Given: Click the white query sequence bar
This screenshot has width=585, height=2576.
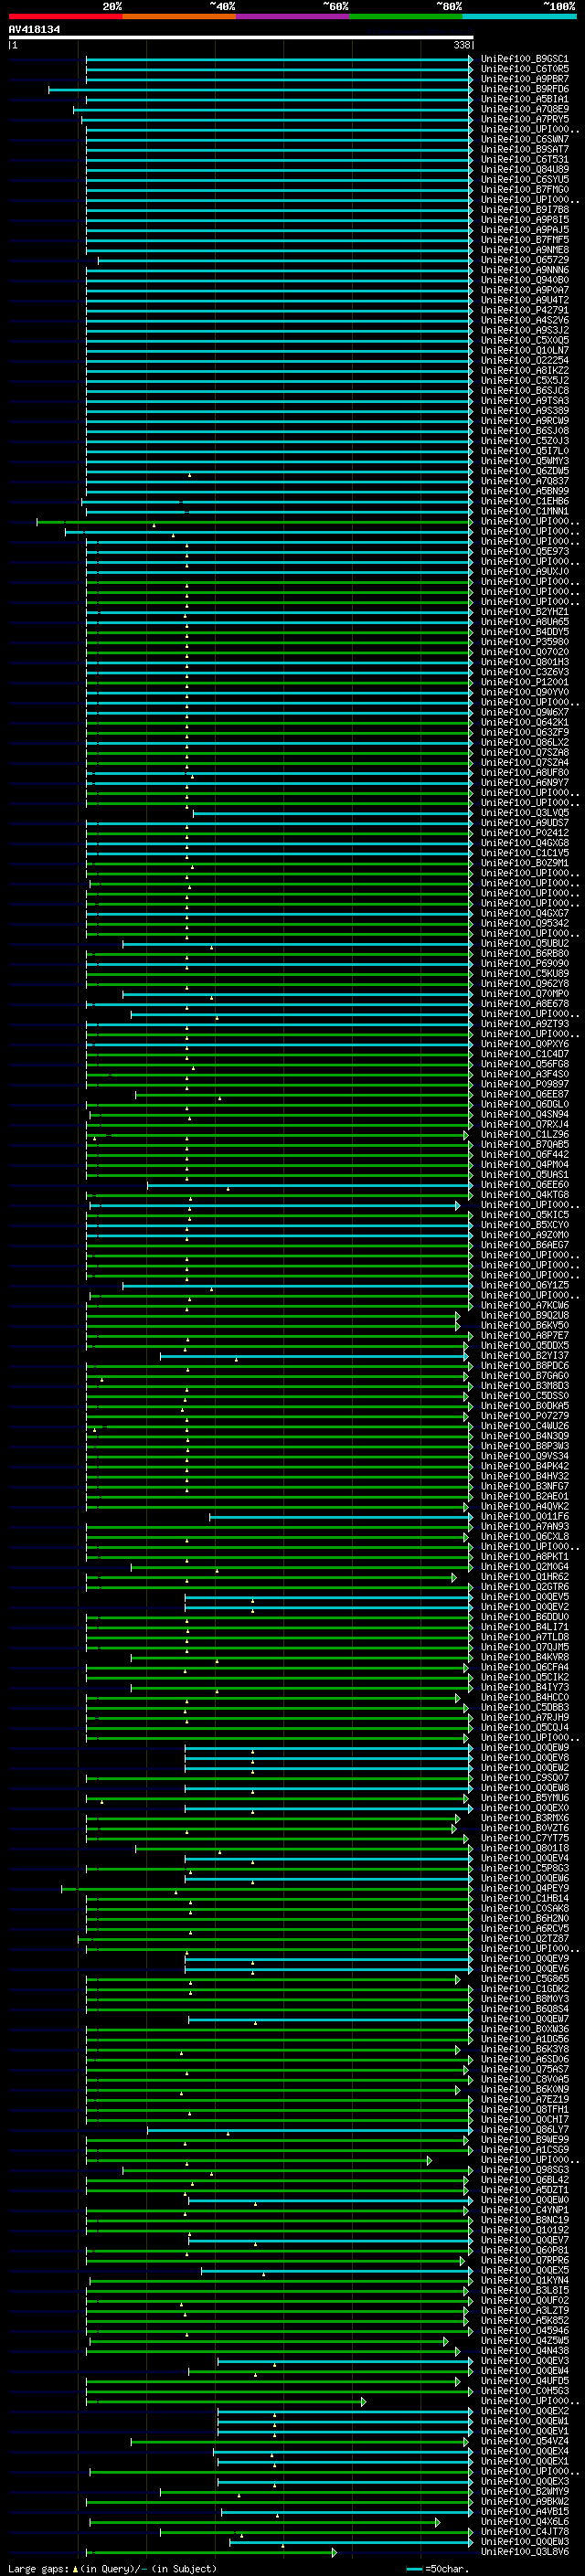Looking at the screenshot, I should pos(241,37).
